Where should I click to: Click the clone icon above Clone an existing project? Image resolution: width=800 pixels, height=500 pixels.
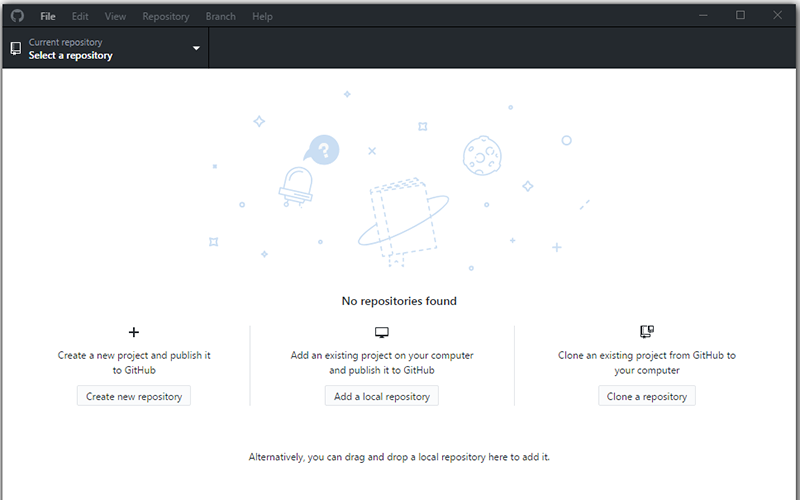click(x=647, y=332)
